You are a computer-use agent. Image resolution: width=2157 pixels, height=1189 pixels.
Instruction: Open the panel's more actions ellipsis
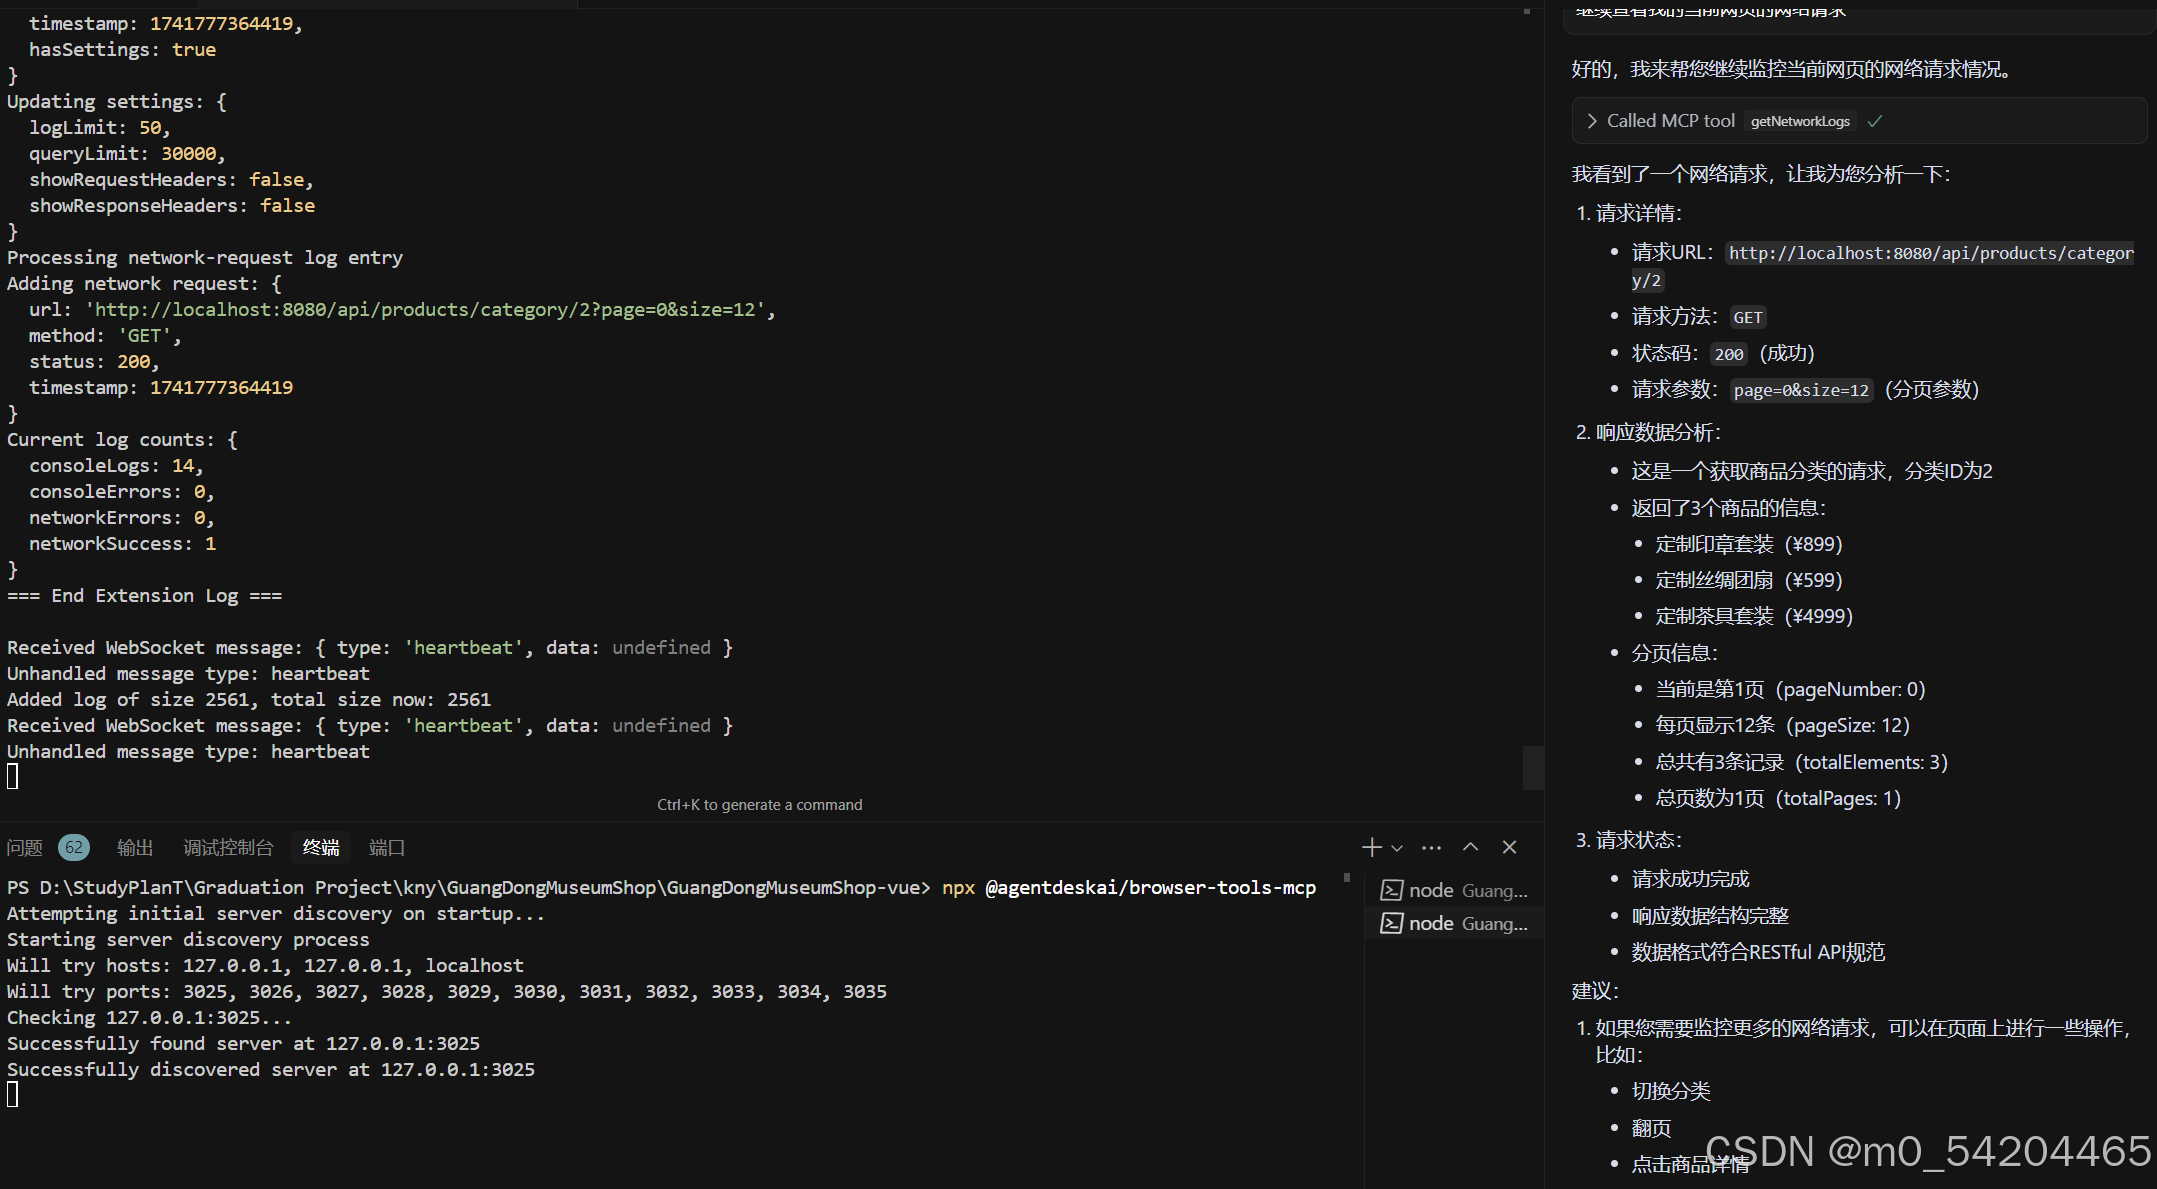click(x=1431, y=848)
